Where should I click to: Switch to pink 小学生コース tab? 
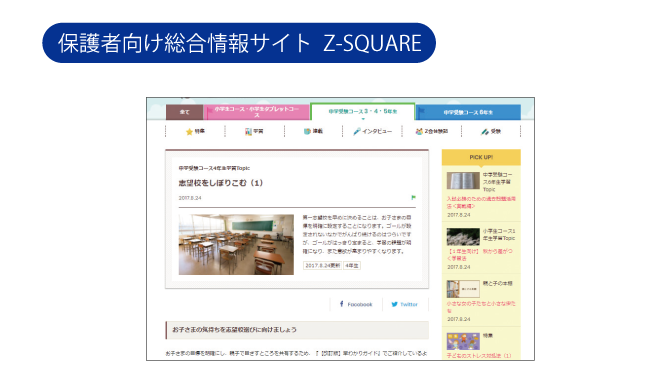click(x=256, y=112)
